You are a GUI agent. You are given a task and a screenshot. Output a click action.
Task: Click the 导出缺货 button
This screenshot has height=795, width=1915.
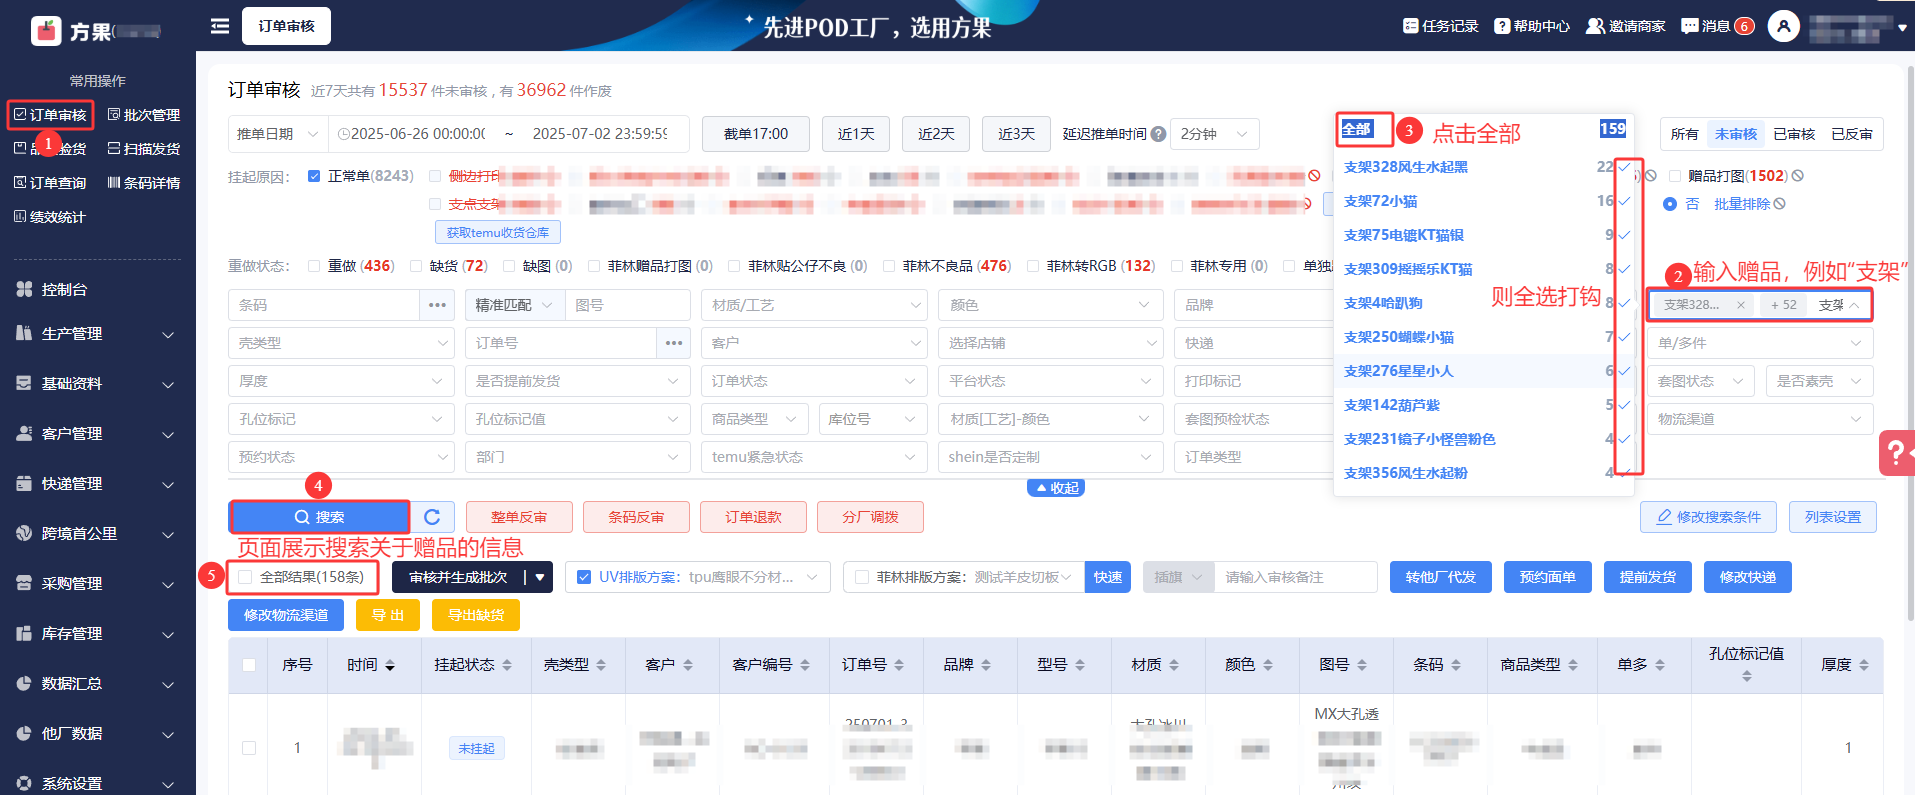(x=475, y=615)
